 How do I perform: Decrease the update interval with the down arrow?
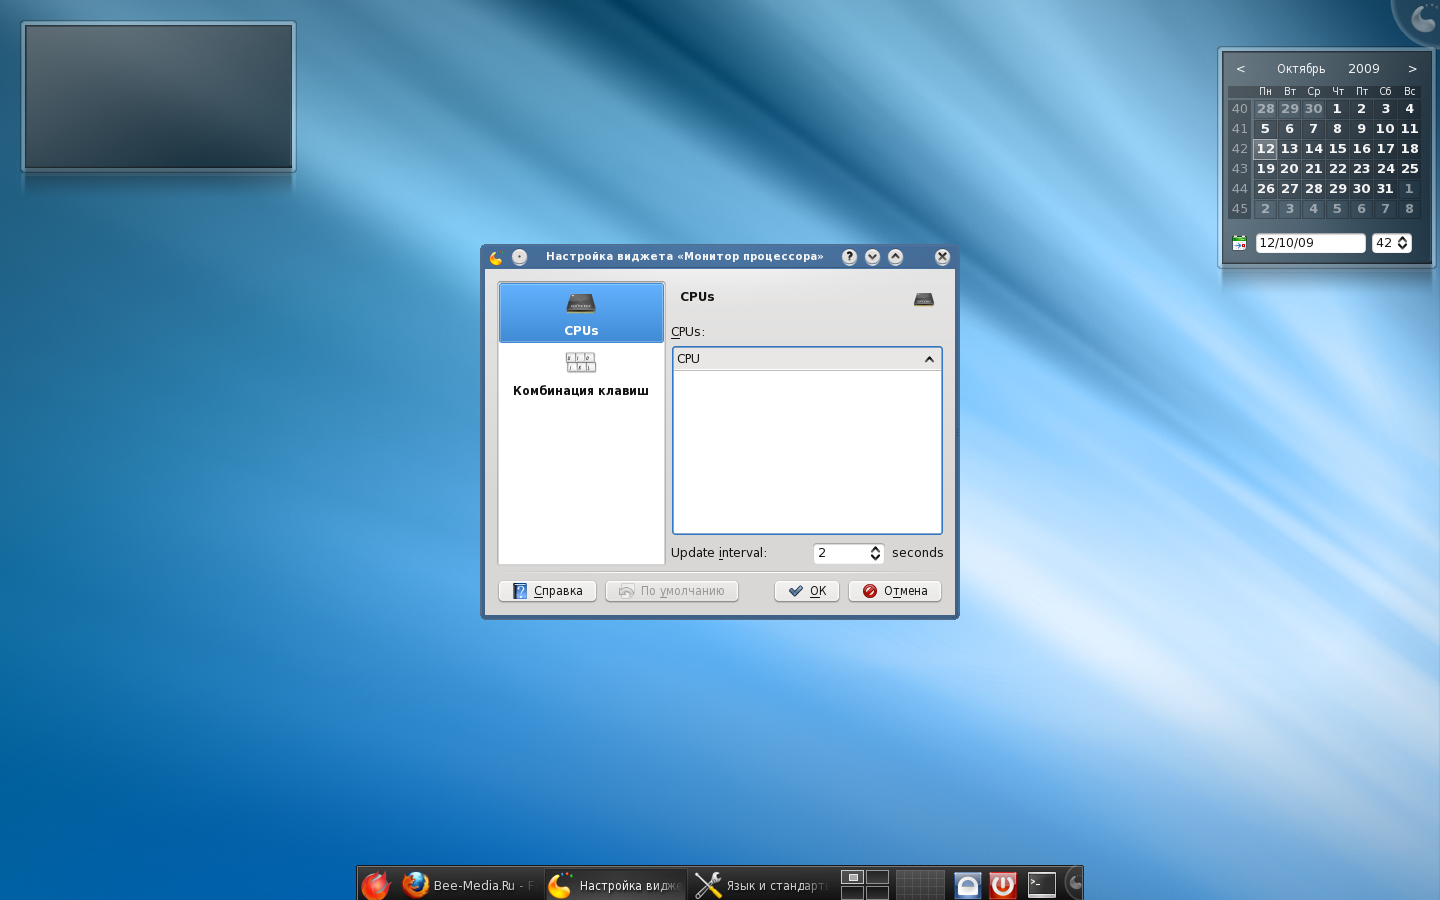(876, 558)
